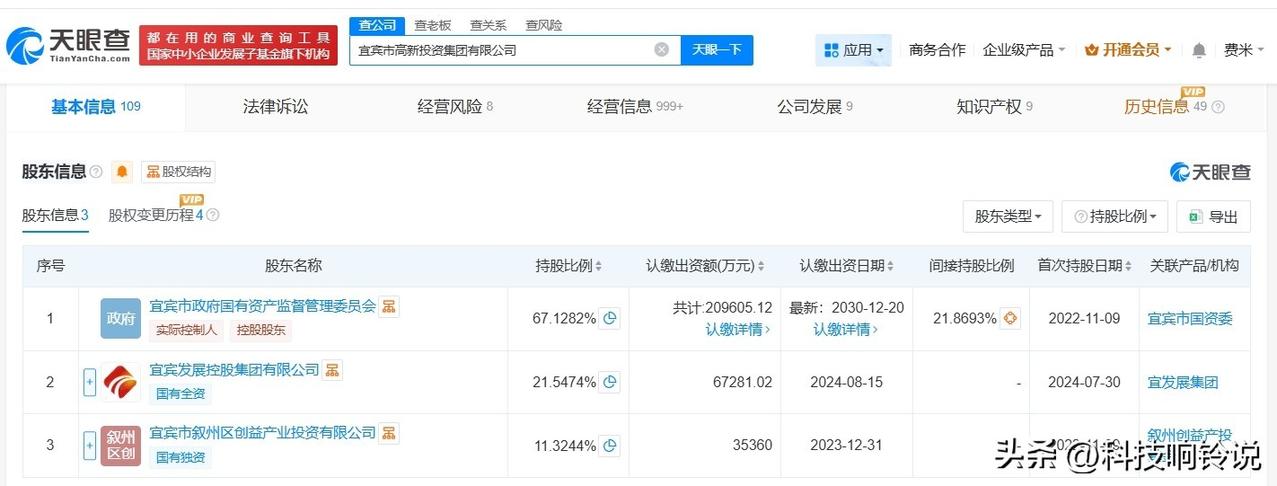Image resolution: width=1277 pixels, height=486 pixels.
Task: Click the TianYanCha logo at top left
Action: coord(69,45)
